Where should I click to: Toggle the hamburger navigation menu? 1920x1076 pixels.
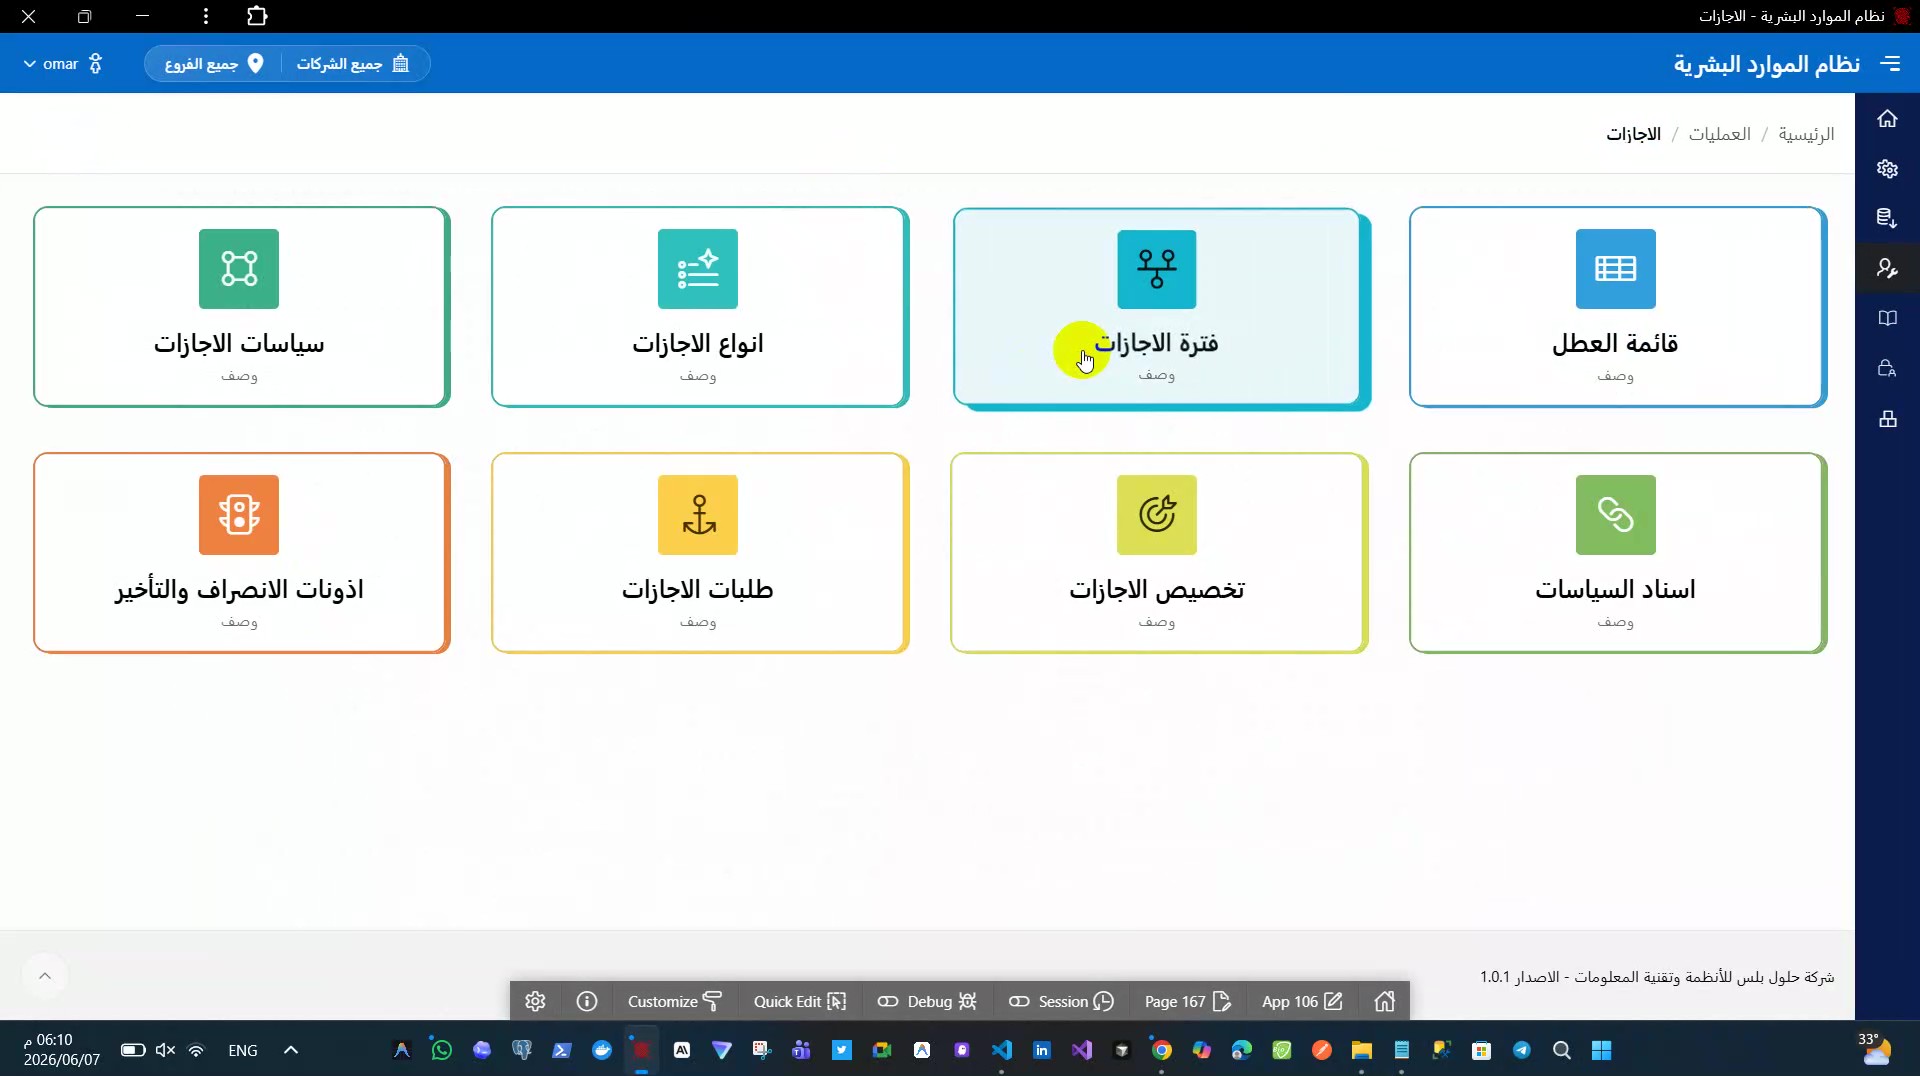(1890, 64)
